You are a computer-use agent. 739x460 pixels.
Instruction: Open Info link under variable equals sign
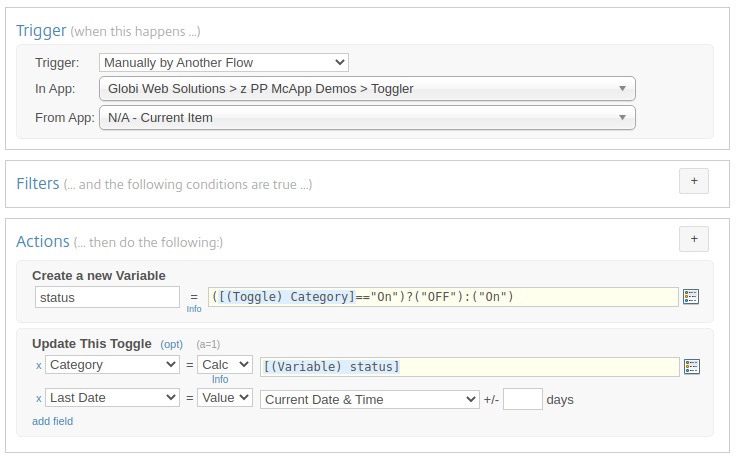[x=194, y=309]
